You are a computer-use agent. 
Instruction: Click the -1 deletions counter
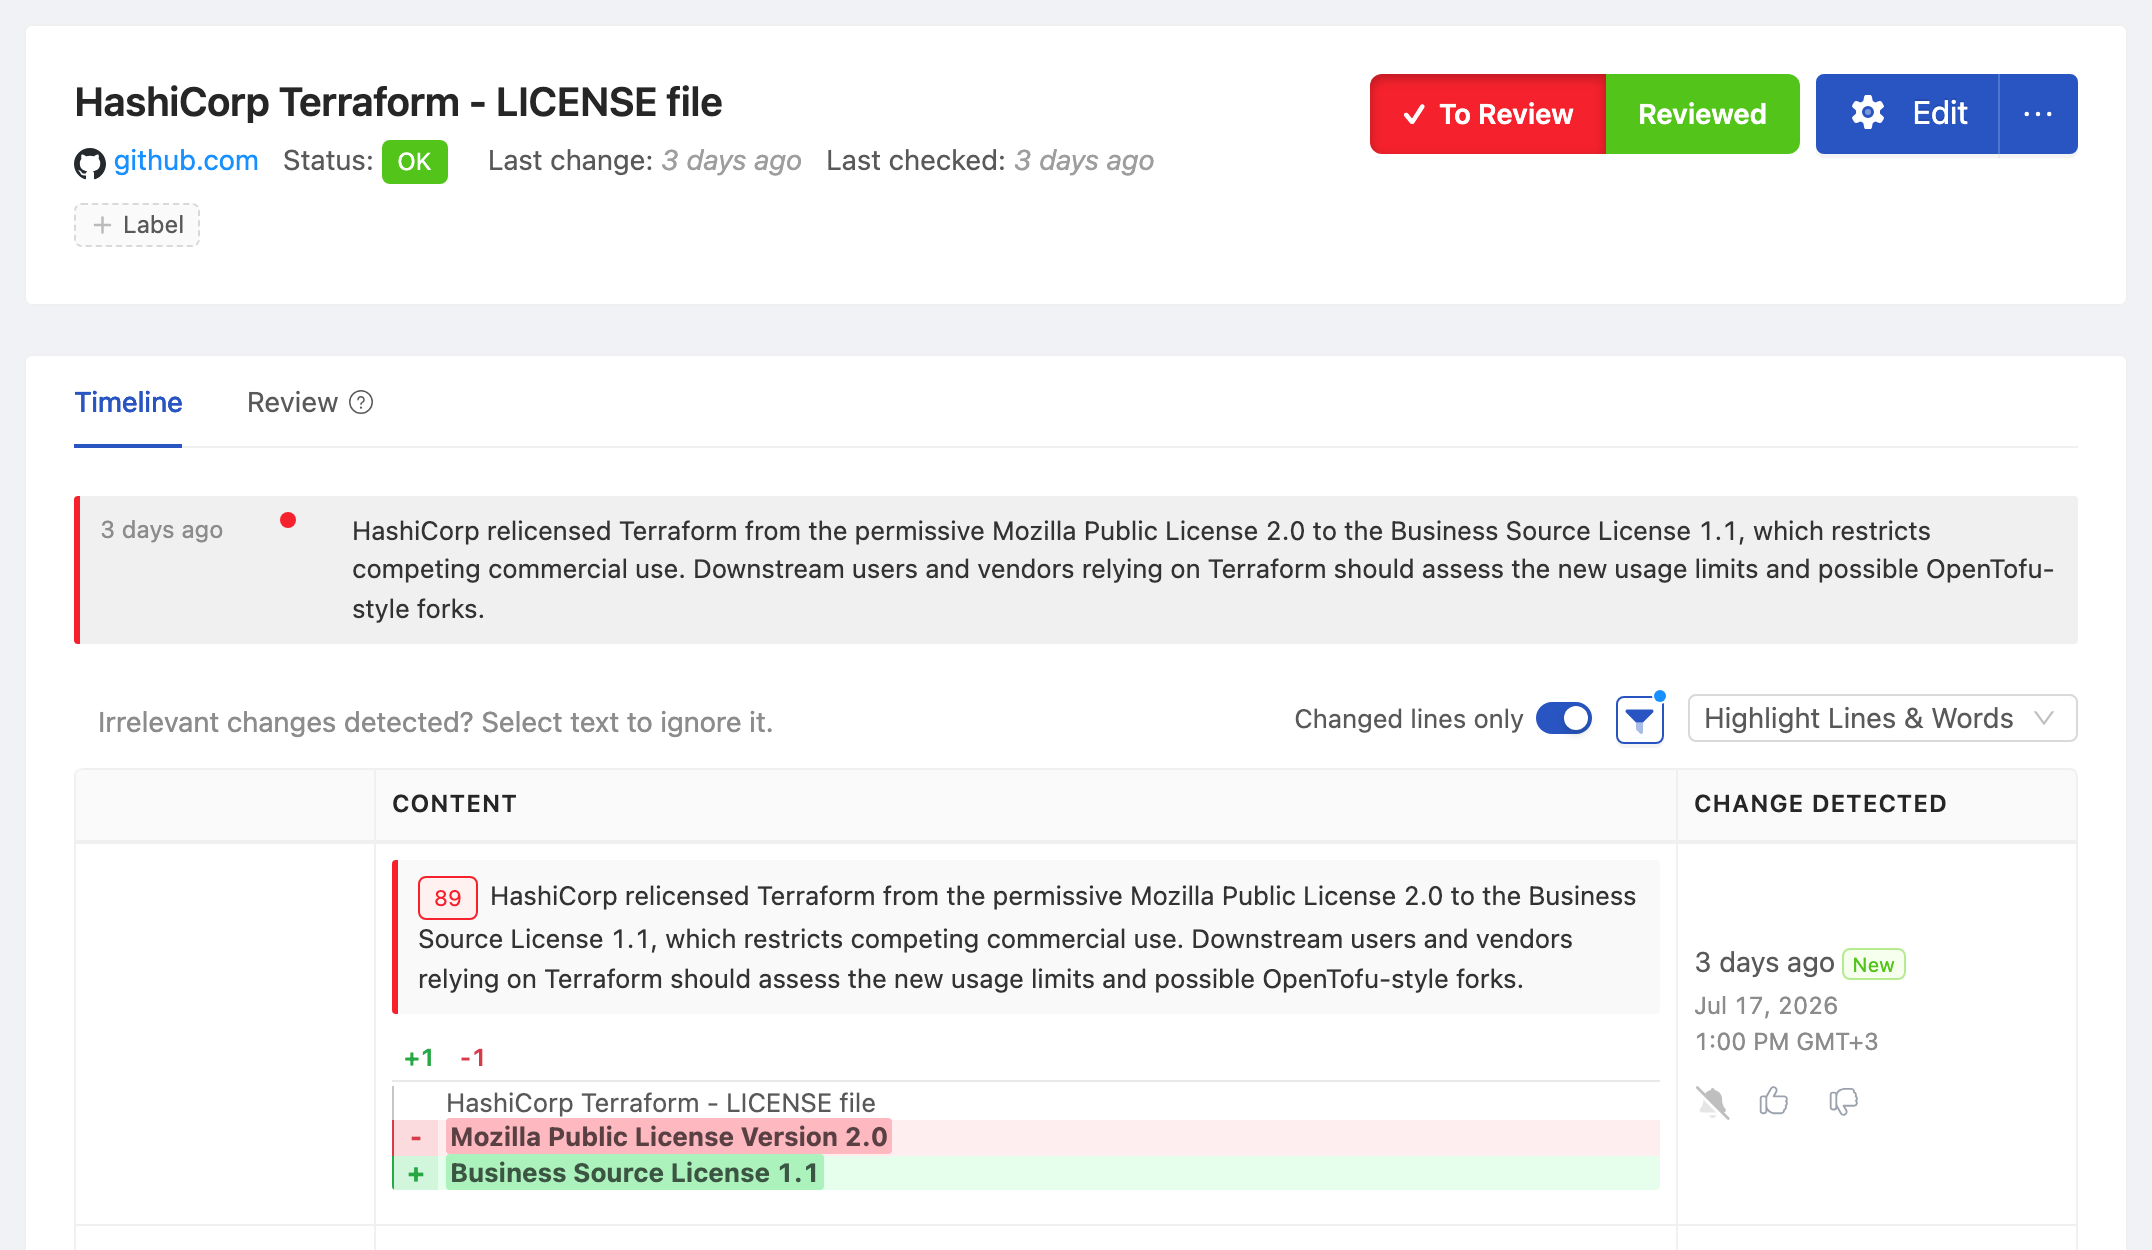coord(472,1058)
